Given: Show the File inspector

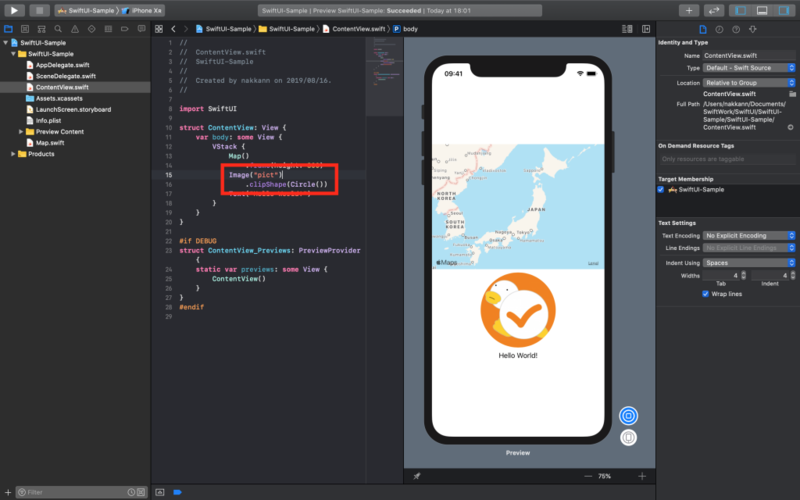Looking at the screenshot, I should [x=703, y=30].
